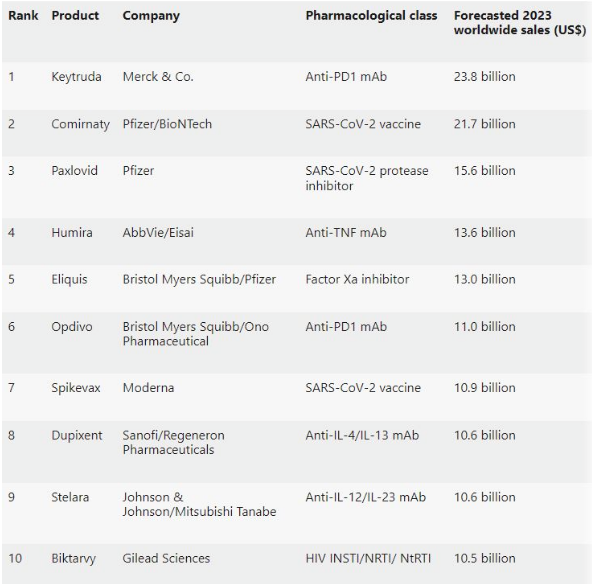The image size is (592, 584).
Task: Select the Humira product cell
Action: pyautogui.click(x=72, y=233)
